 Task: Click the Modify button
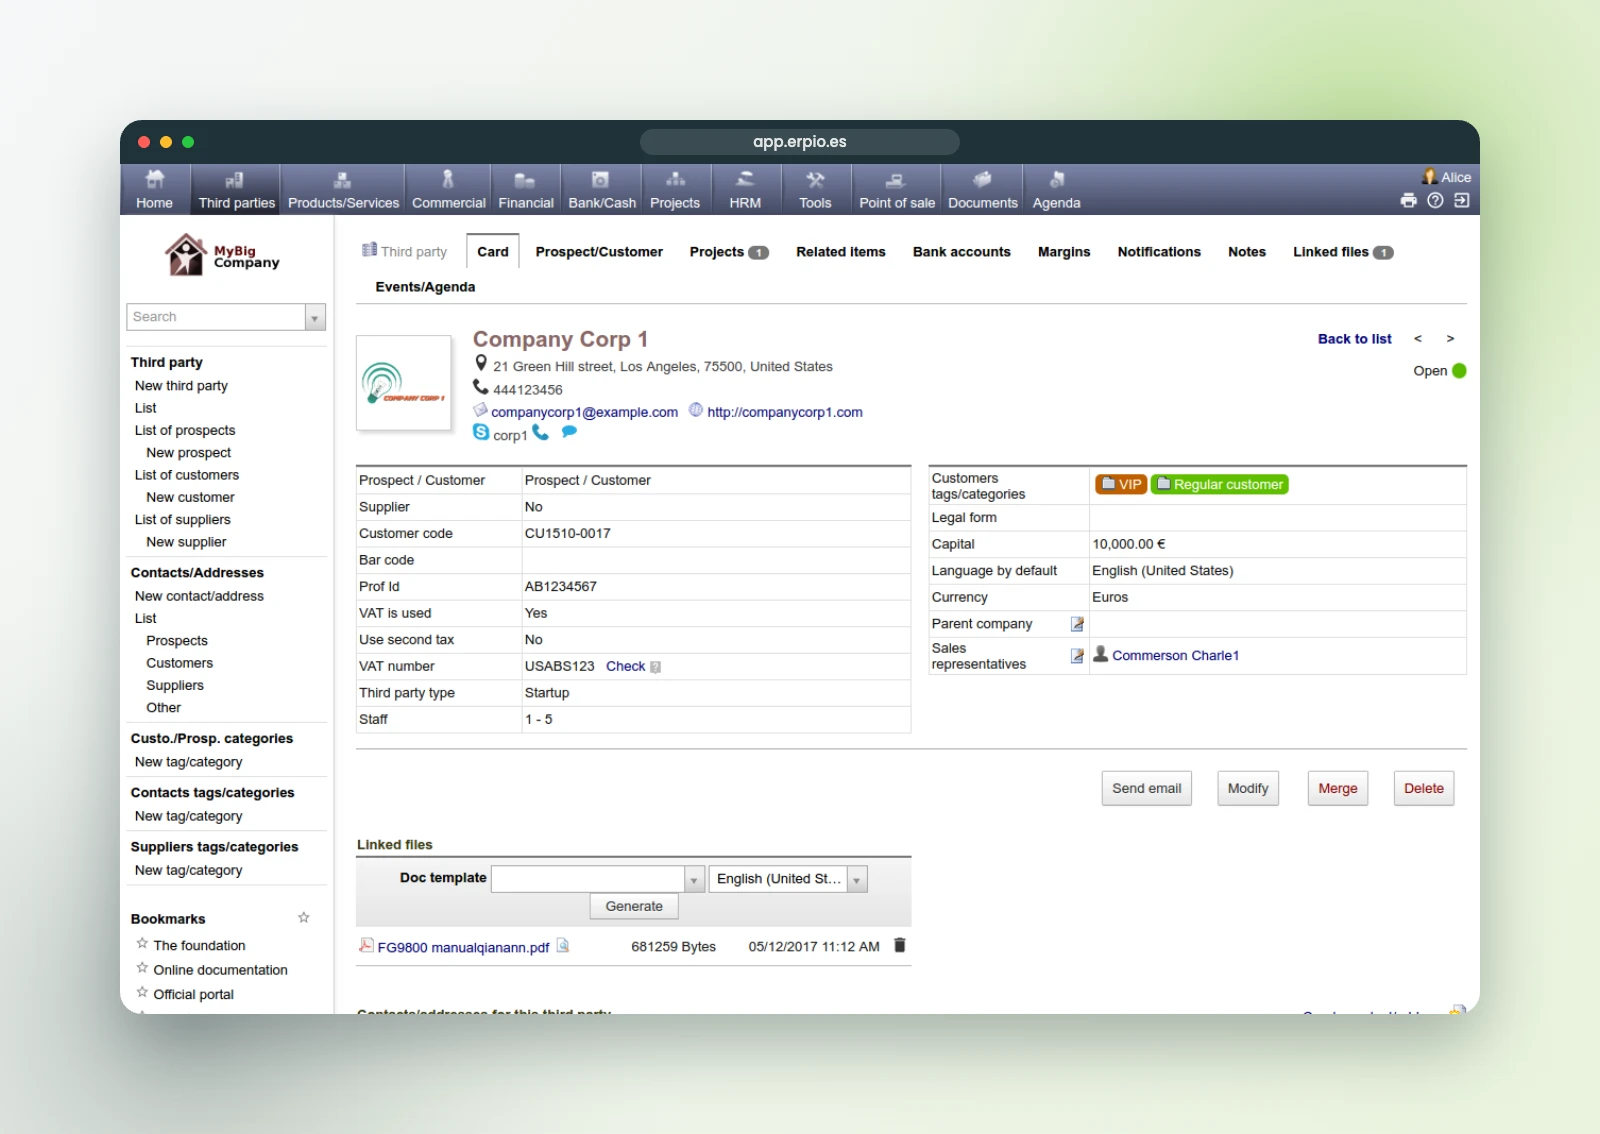point(1247,788)
